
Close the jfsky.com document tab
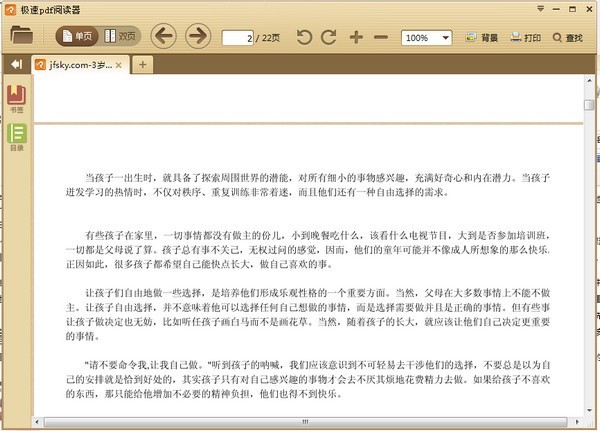click(x=119, y=65)
